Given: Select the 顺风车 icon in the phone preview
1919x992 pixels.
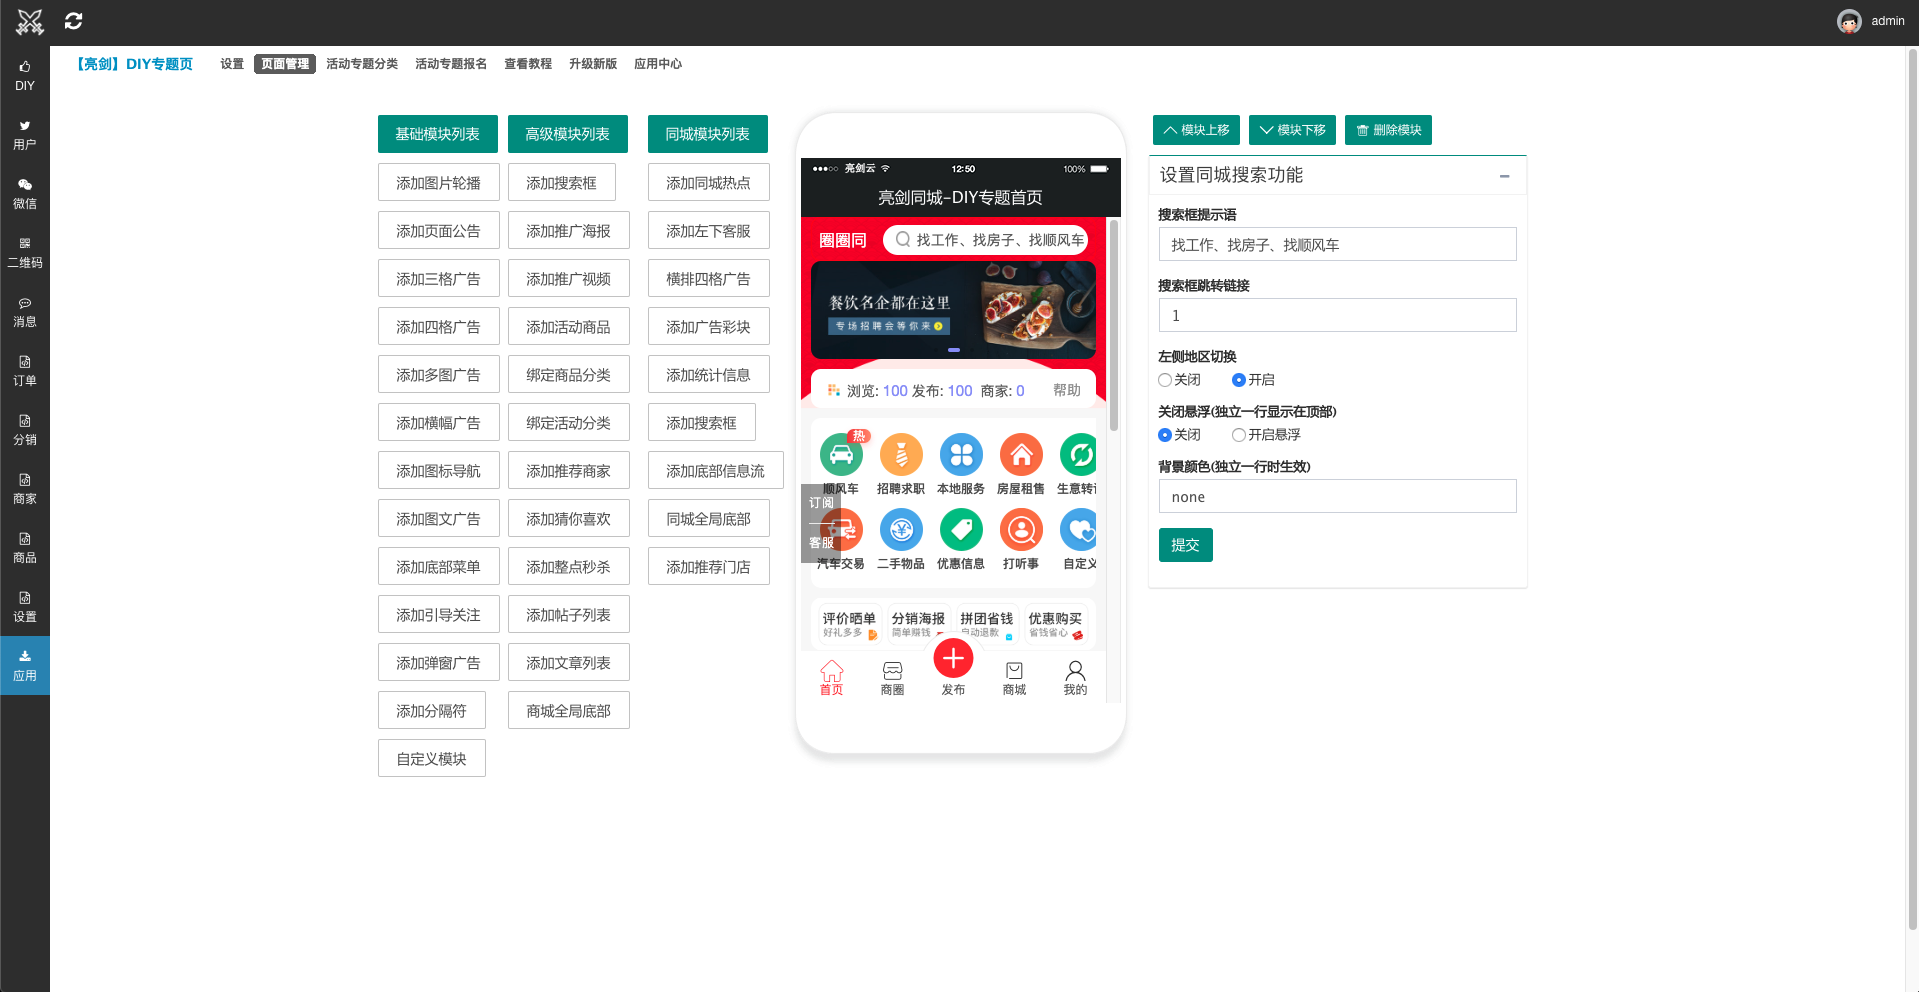Looking at the screenshot, I should (841, 455).
